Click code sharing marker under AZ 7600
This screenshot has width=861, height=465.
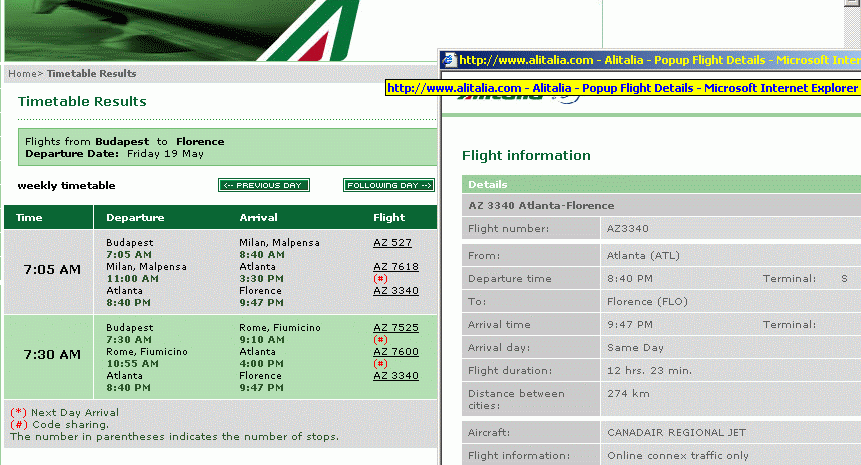[x=381, y=363]
